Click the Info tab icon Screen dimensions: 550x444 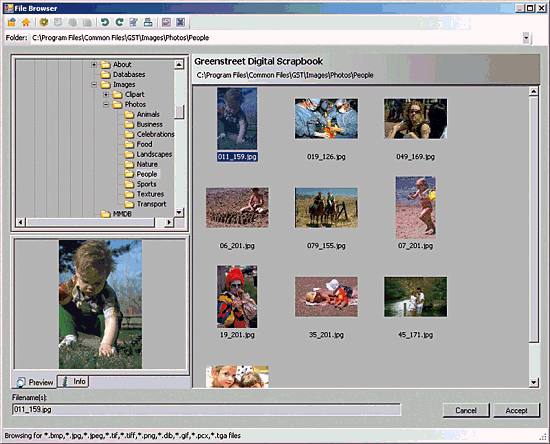tap(65, 381)
